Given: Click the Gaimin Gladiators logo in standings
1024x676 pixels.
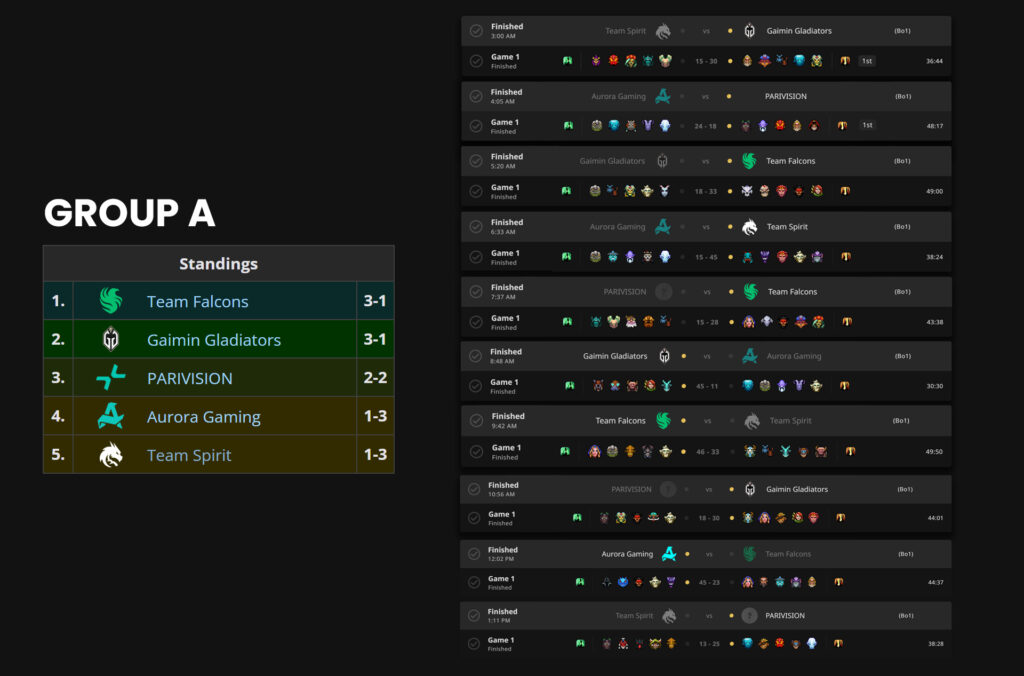Looking at the screenshot, I should point(111,340).
